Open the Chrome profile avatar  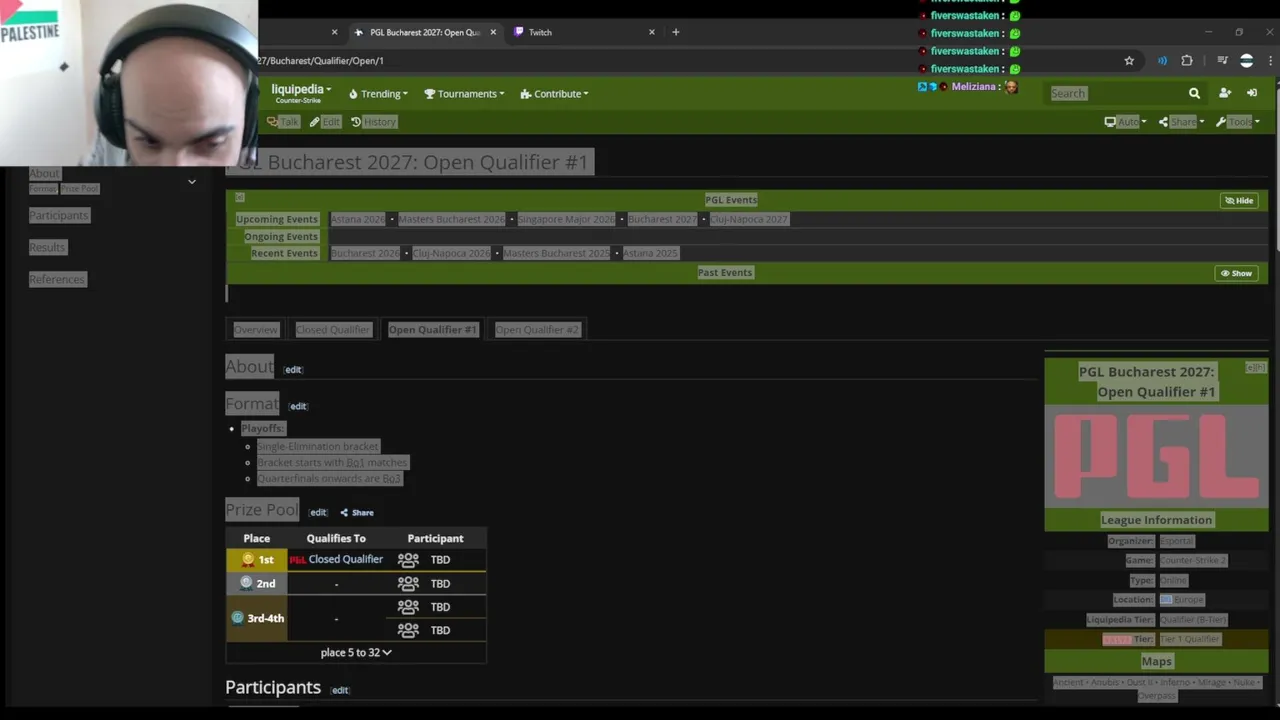[1246, 61]
